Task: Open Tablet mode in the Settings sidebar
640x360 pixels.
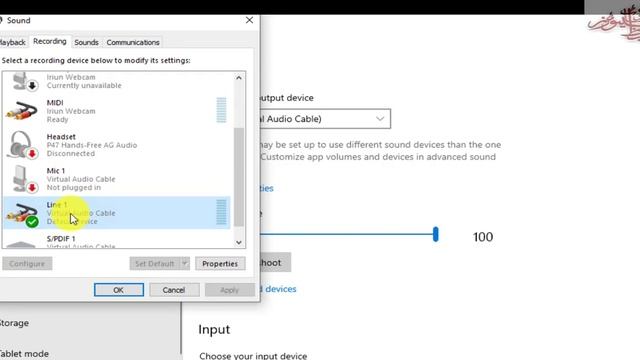Action: [24, 353]
